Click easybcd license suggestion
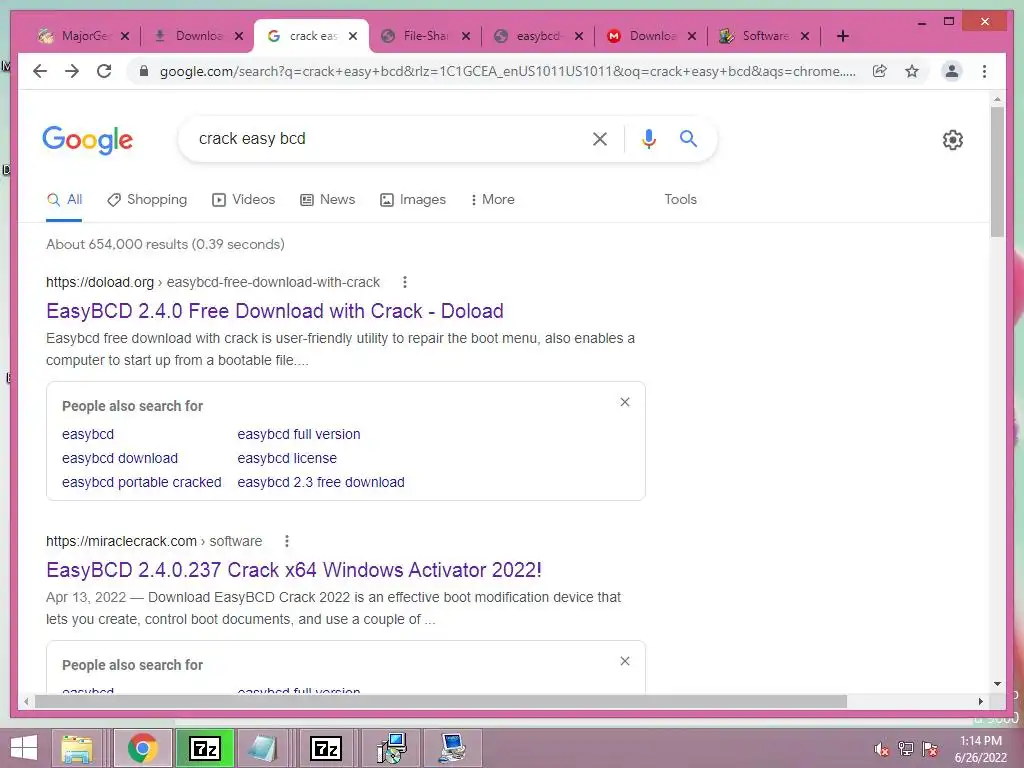 point(287,458)
